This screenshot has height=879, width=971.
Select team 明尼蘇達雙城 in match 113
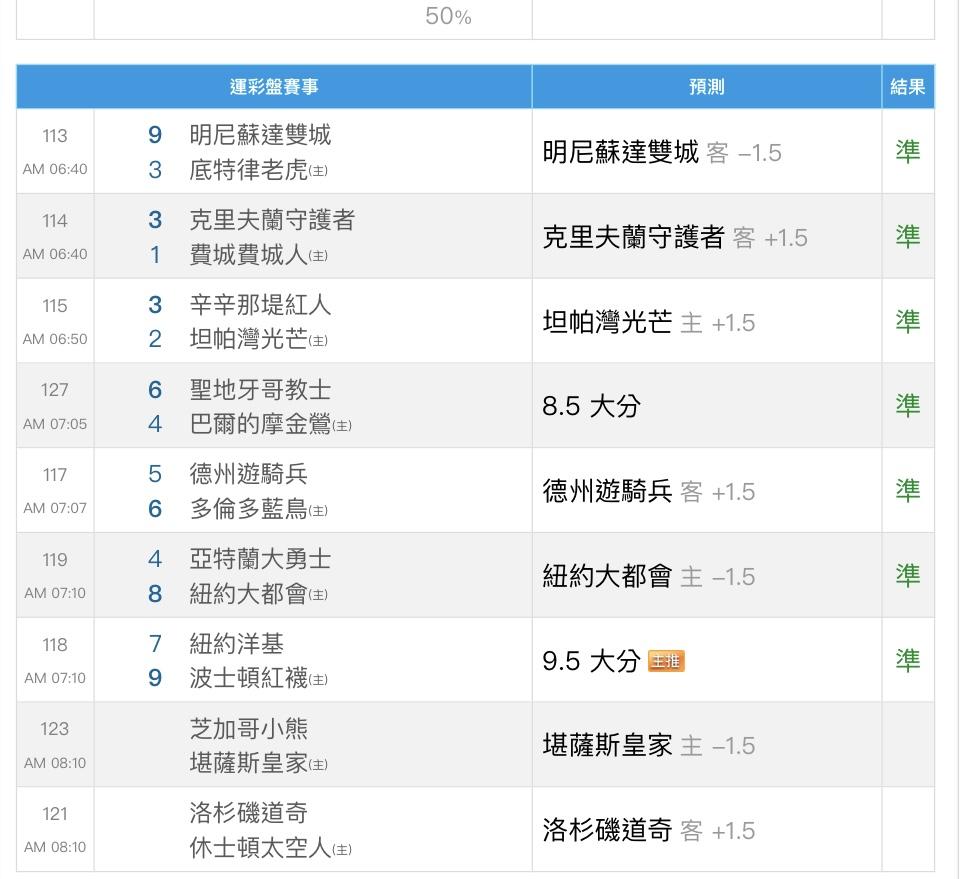260,134
